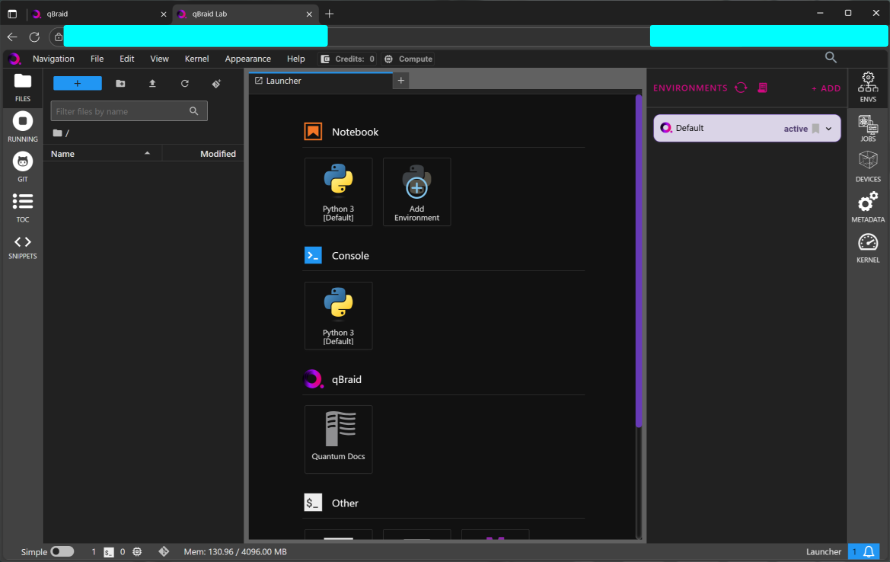The height and width of the screenshot is (562, 890).
Task: Click the bookmark icon on Default environment
Action: (x=816, y=128)
